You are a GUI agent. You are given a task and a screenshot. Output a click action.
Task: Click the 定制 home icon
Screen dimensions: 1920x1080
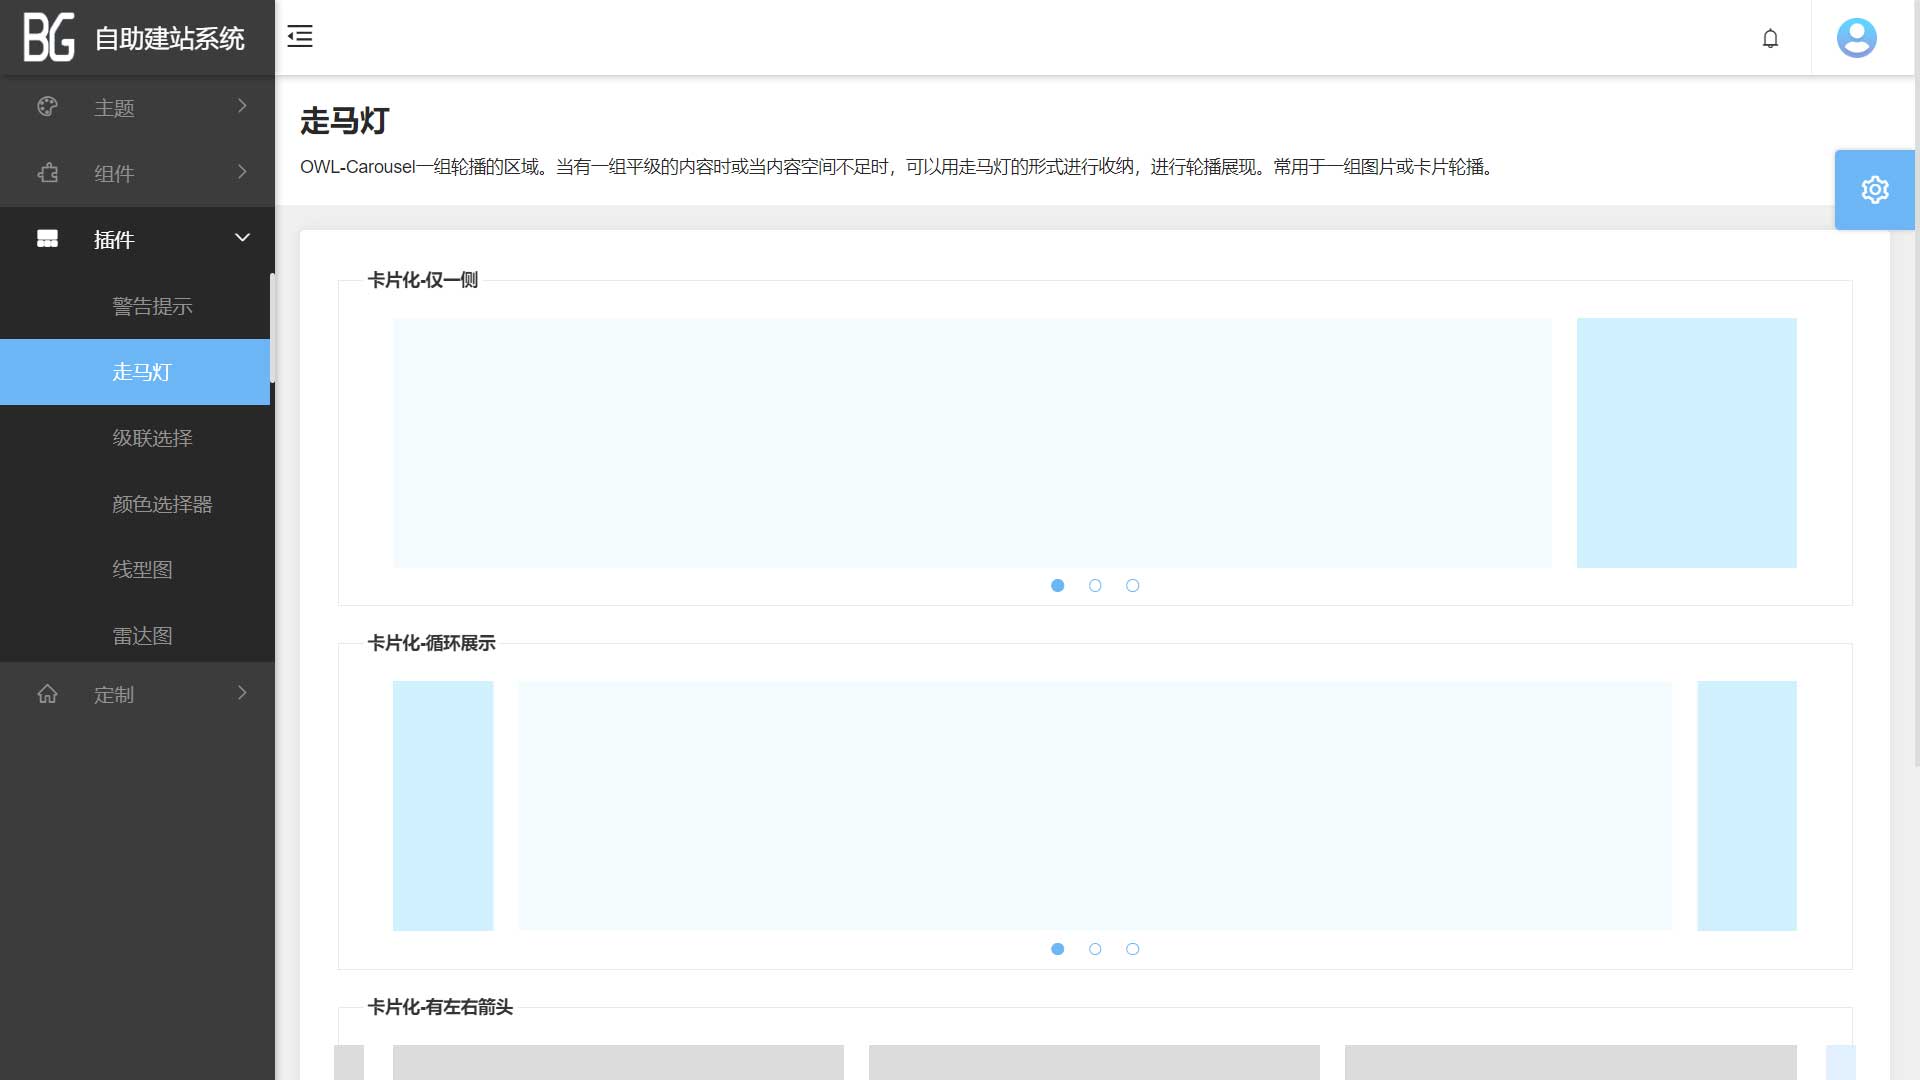47,694
